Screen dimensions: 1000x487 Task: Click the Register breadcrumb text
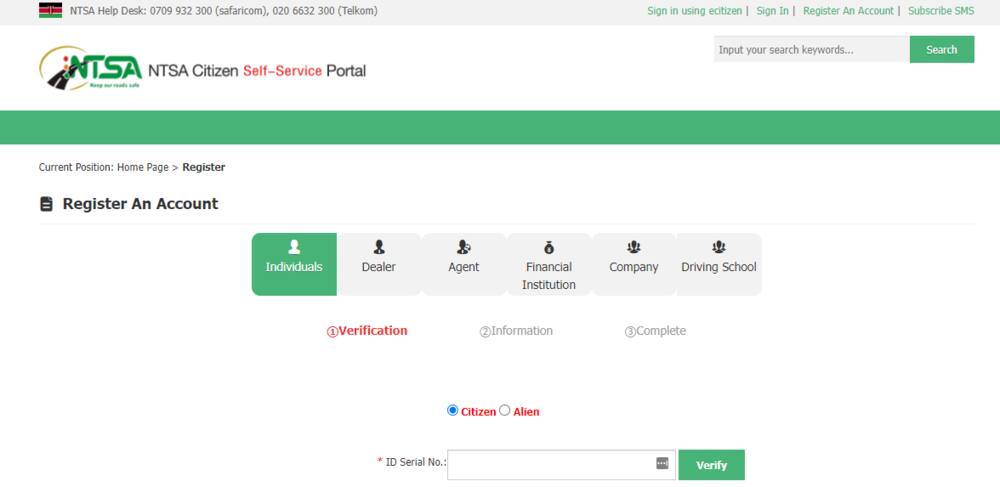(203, 167)
